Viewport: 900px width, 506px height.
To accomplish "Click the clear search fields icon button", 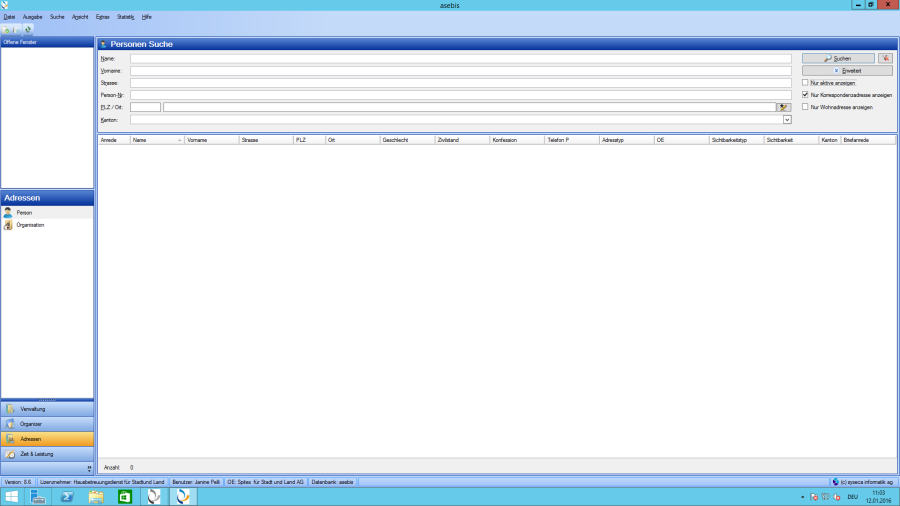I will click(886, 58).
